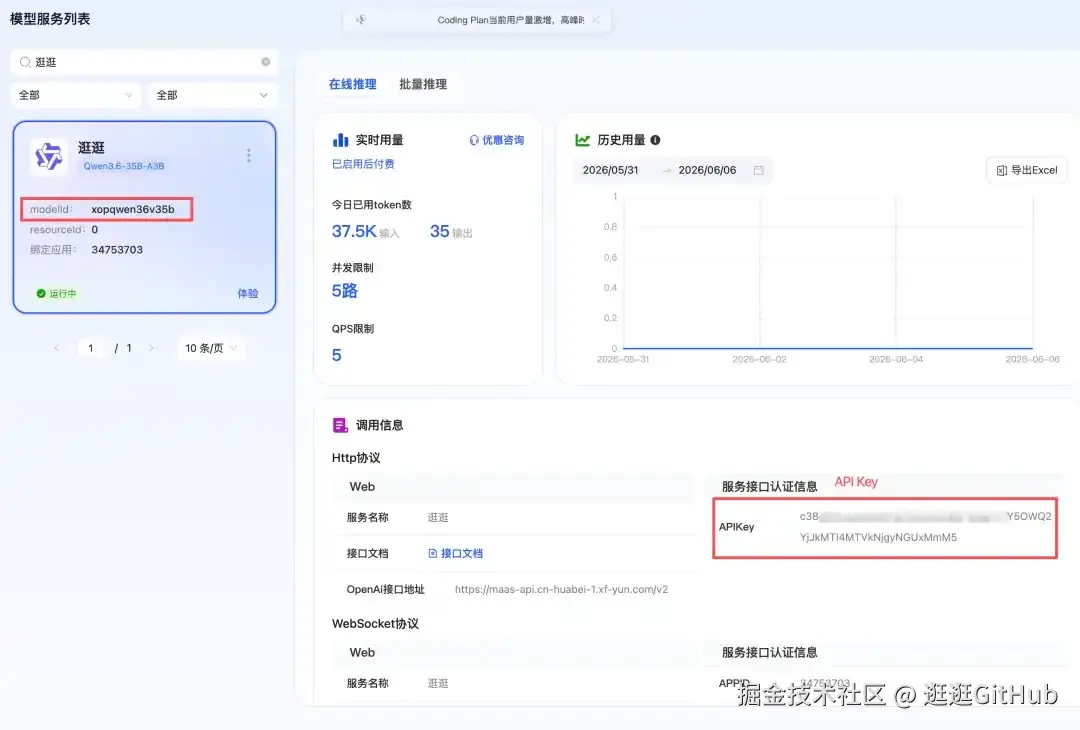
Task: Click the 体验 link on the model card
Action: point(248,293)
